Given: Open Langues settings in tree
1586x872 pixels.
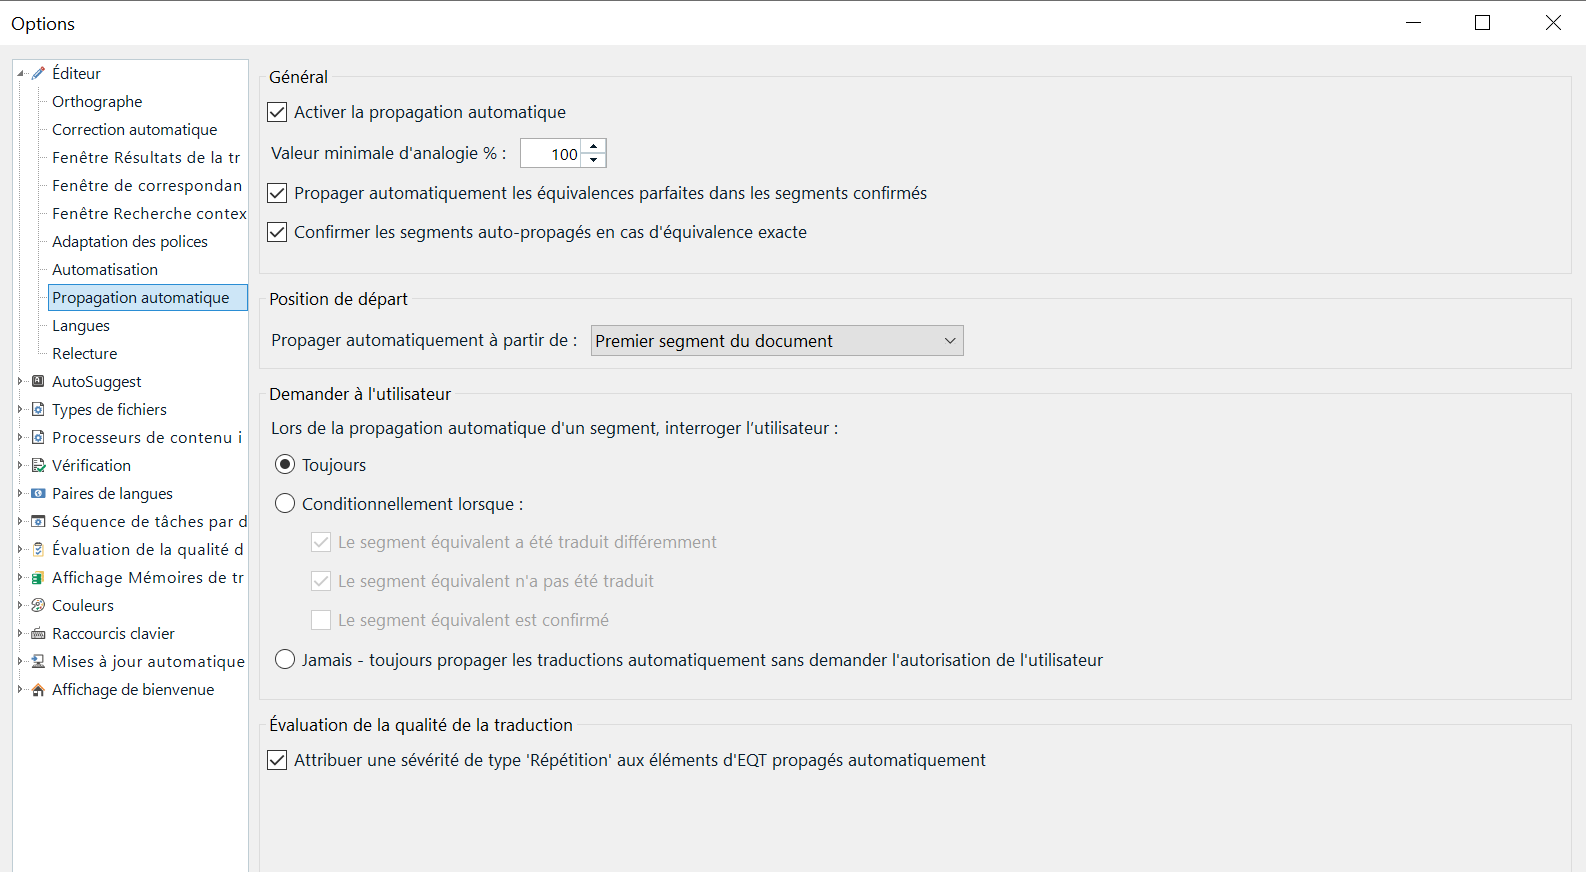Looking at the screenshot, I should click(x=81, y=325).
